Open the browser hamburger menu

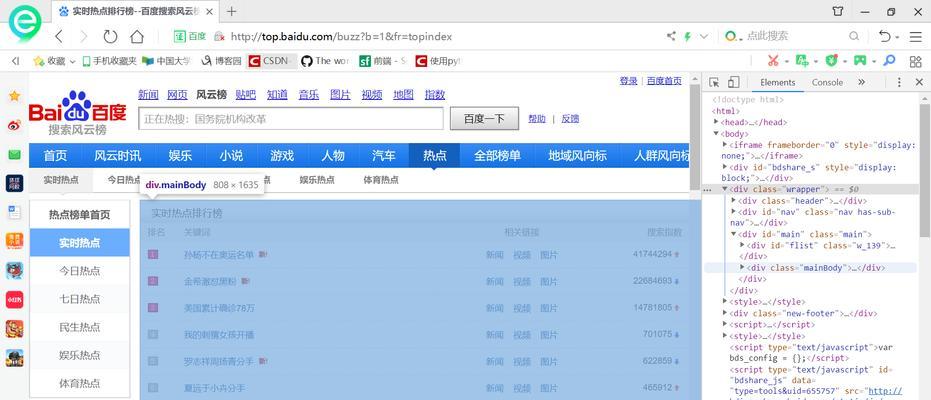tap(915, 37)
